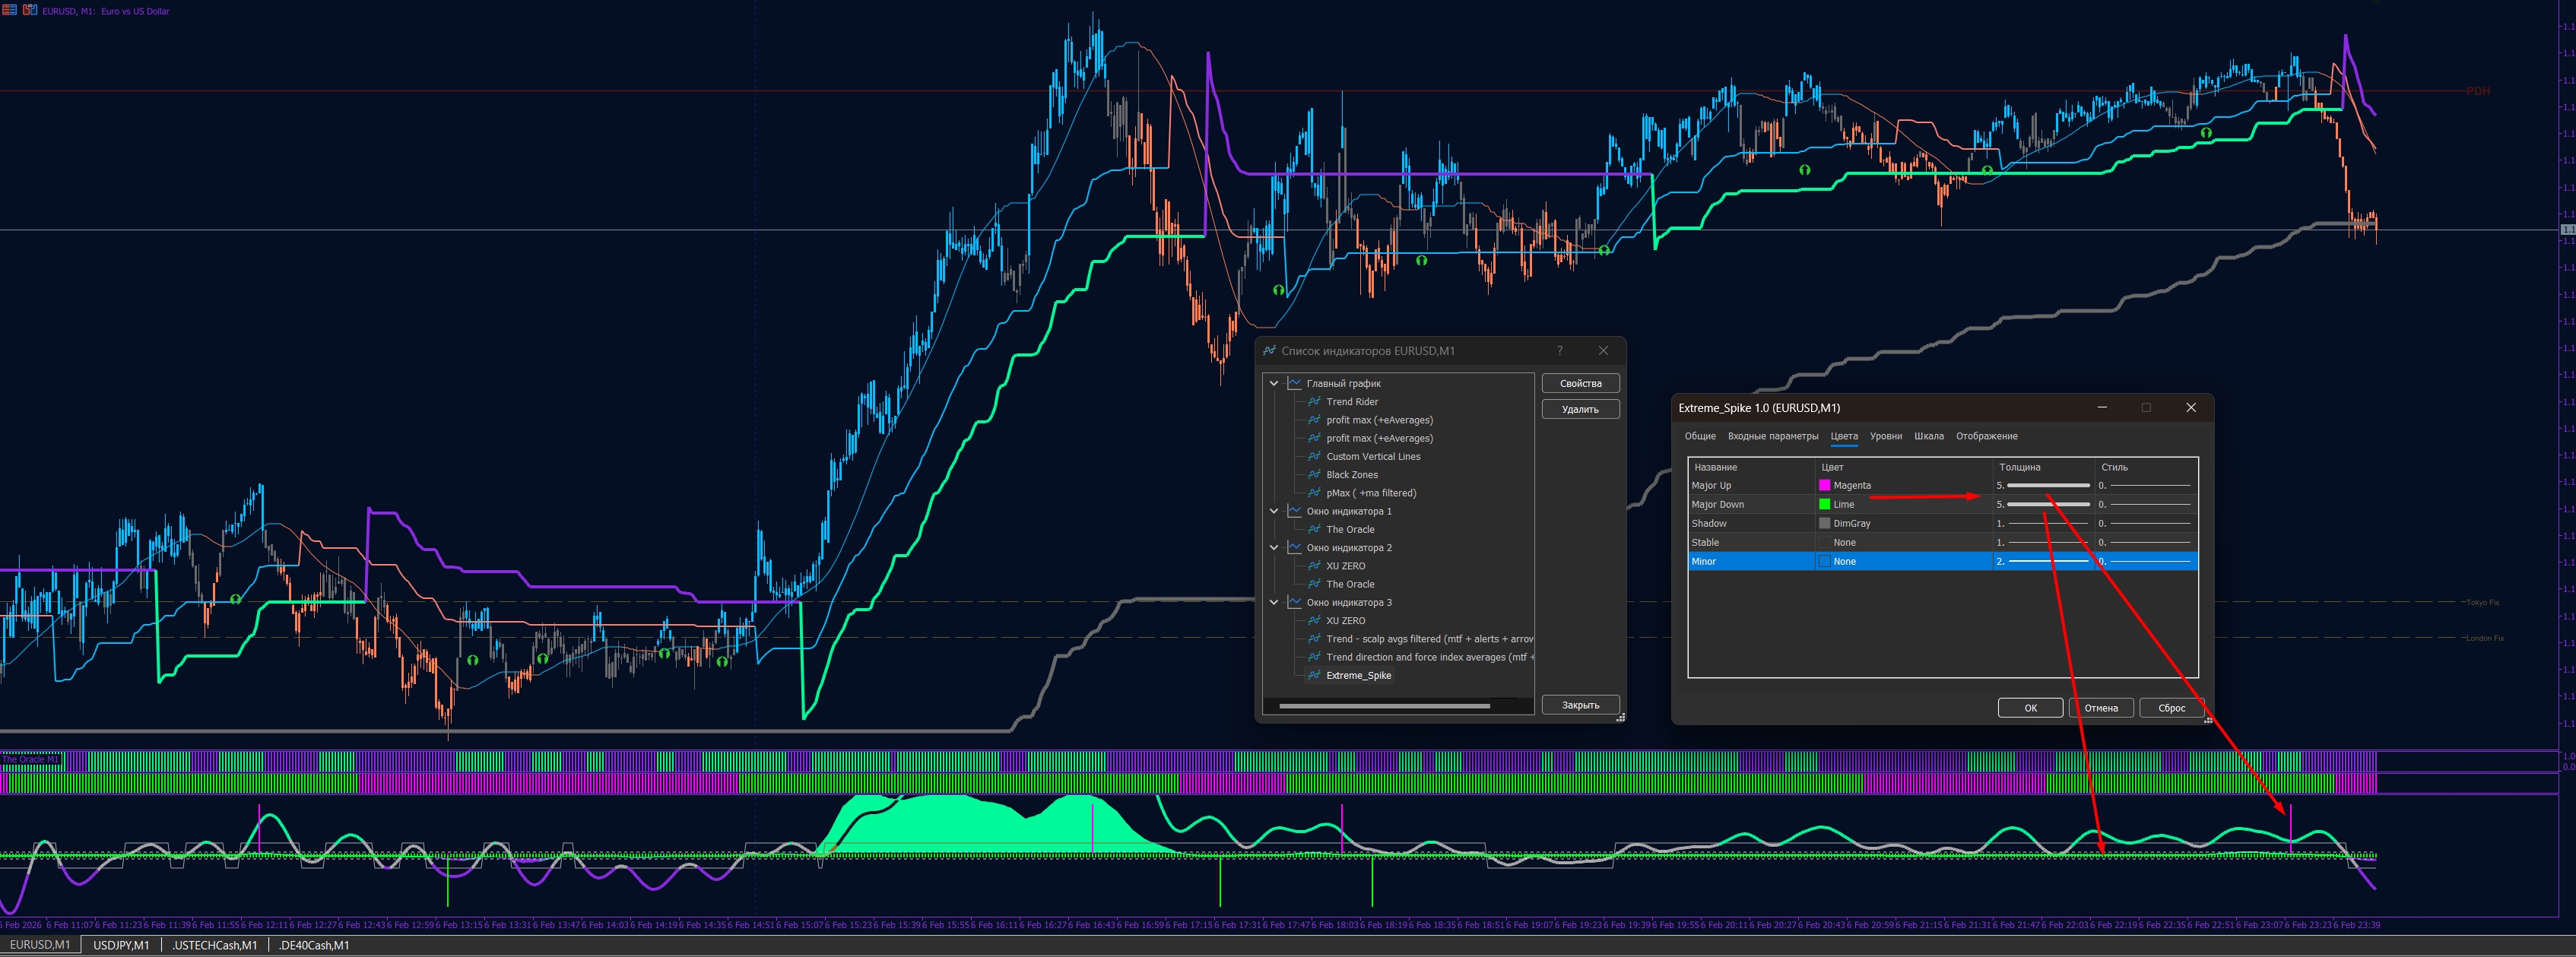Click the pMax (+ma filtered) indicator icon

(1314, 493)
